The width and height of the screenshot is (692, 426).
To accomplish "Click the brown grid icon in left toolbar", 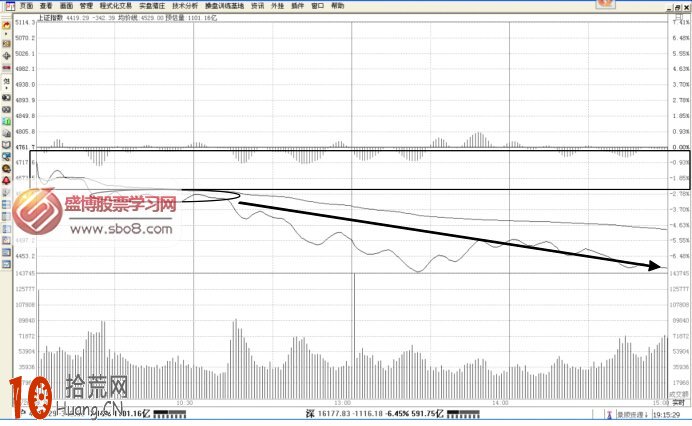I will pyautogui.click(x=6, y=44).
